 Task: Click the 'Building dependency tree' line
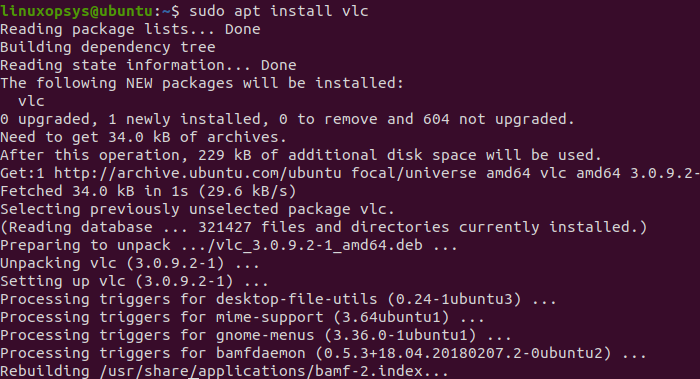(x=108, y=47)
